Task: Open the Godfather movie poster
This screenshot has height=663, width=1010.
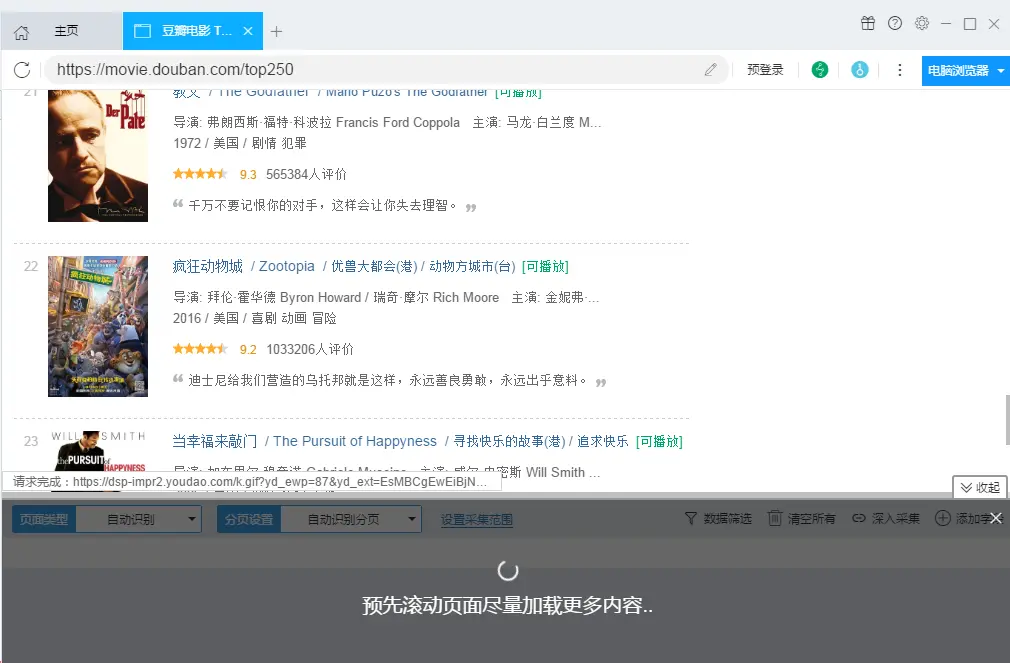Action: 98,156
